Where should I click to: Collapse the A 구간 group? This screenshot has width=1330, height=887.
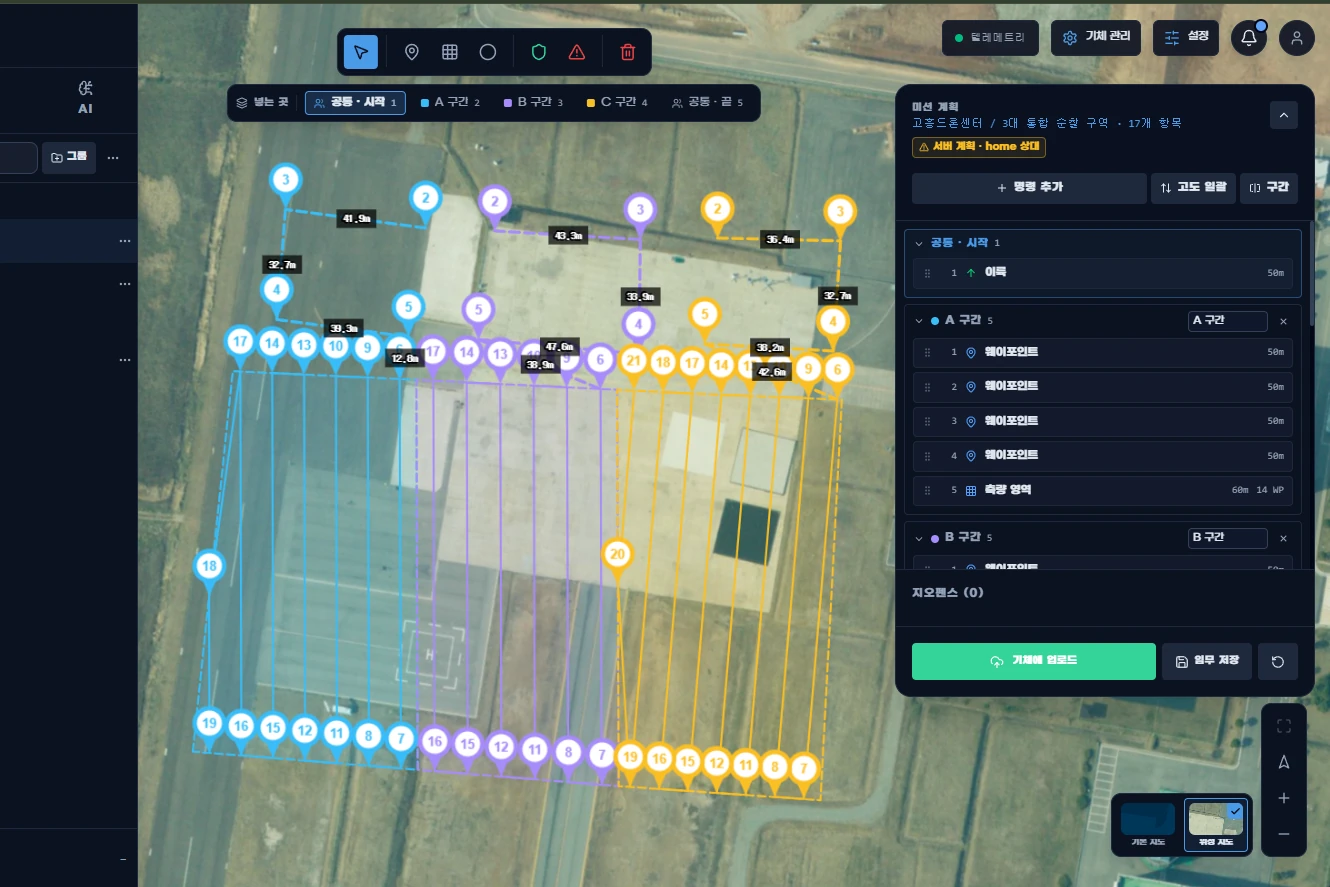tap(919, 321)
